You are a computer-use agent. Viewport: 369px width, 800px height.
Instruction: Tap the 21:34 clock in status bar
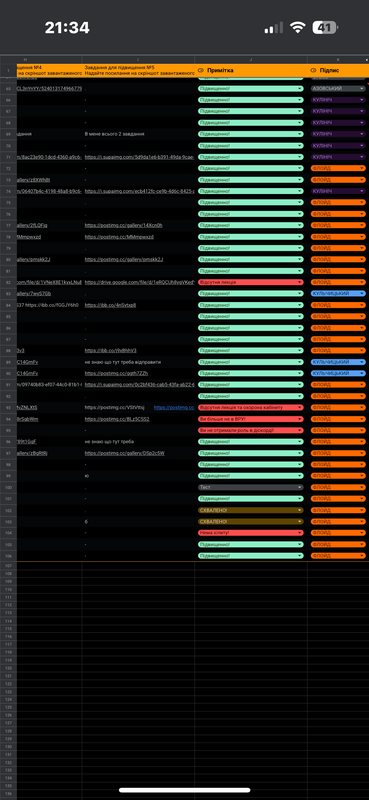[67, 28]
